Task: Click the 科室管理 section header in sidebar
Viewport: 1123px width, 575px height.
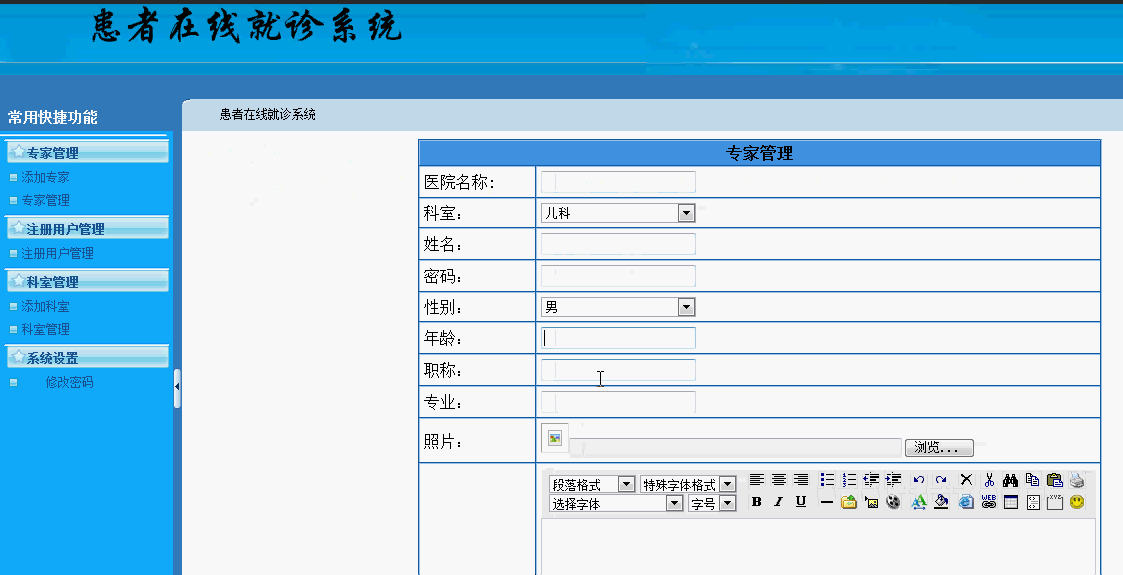Action: (x=87, y=282)
